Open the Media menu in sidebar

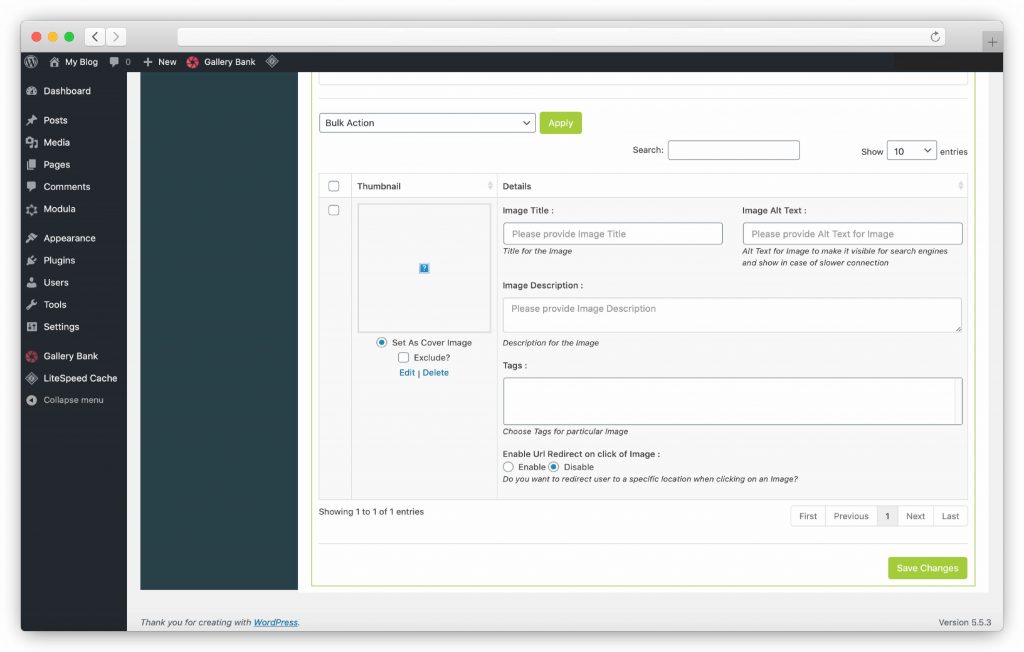56,143
